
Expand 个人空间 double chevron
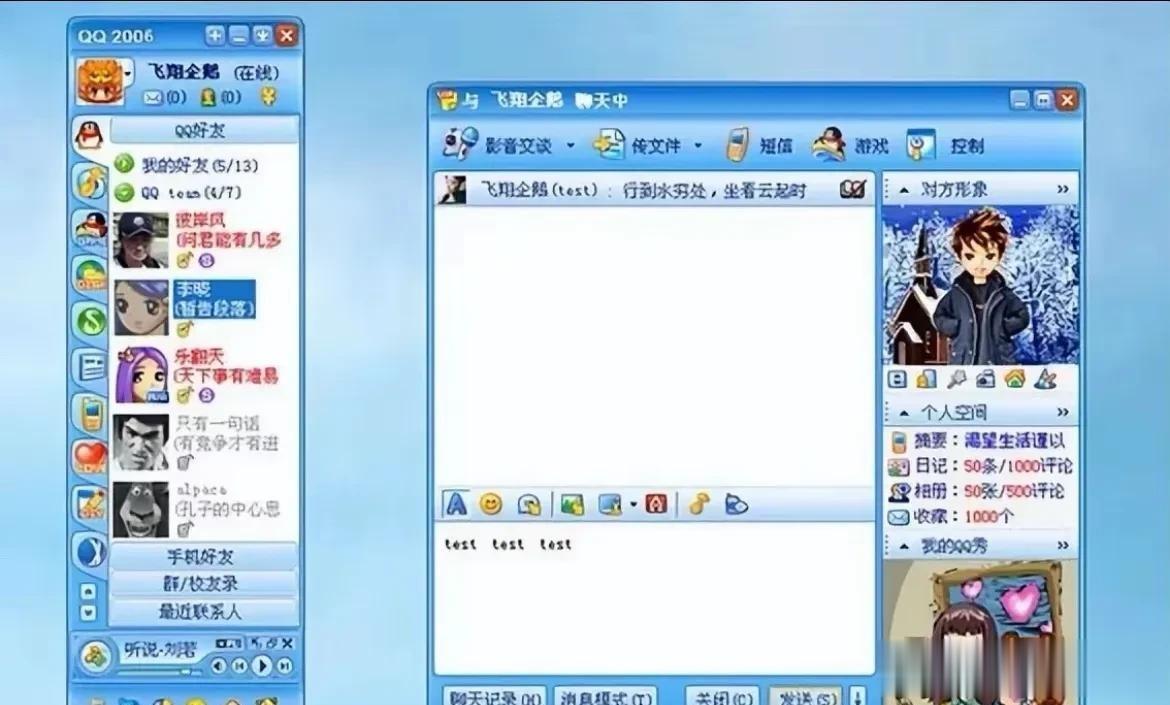tap(1063, 412)
